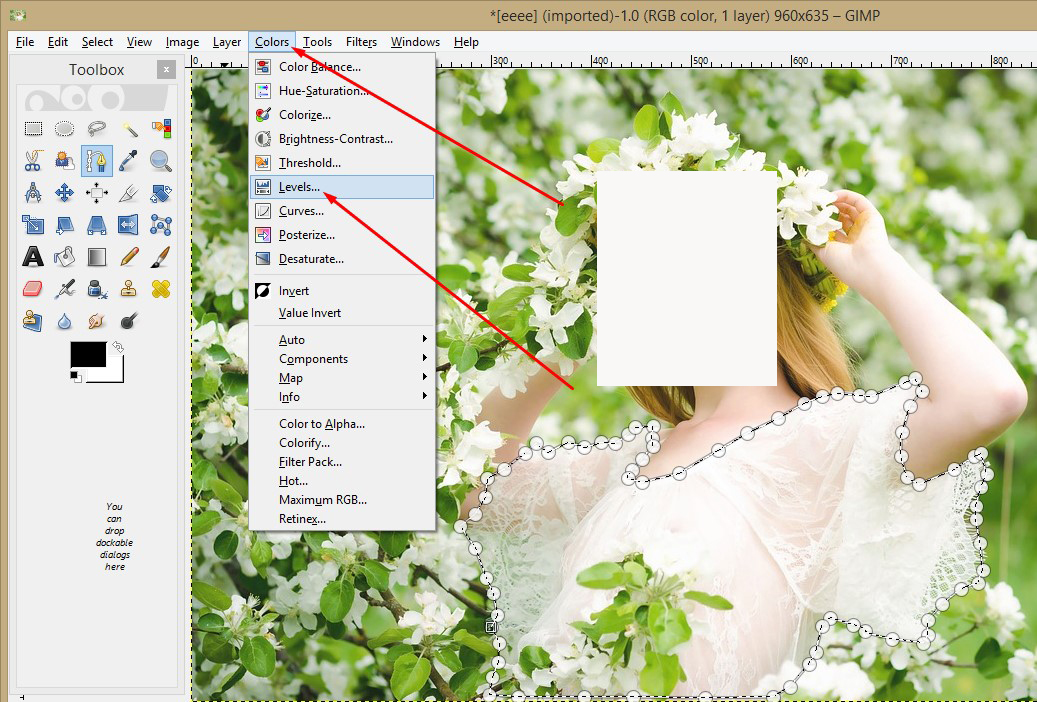Select the Rectangle Select tool

pos(34,129)
